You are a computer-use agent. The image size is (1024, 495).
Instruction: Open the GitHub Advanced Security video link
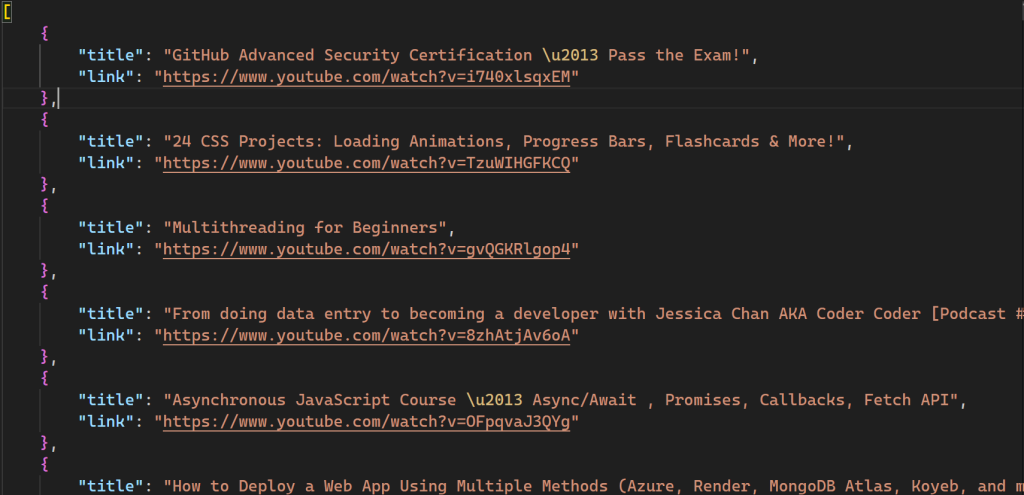click(x=366, y=78)
